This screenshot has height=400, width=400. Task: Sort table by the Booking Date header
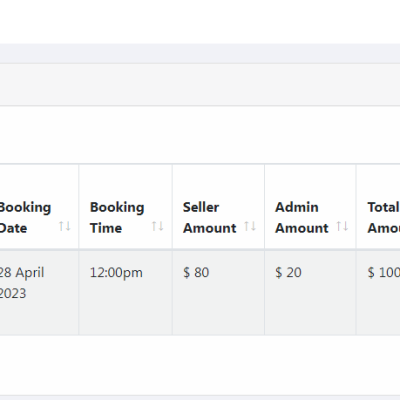point(39,207)
